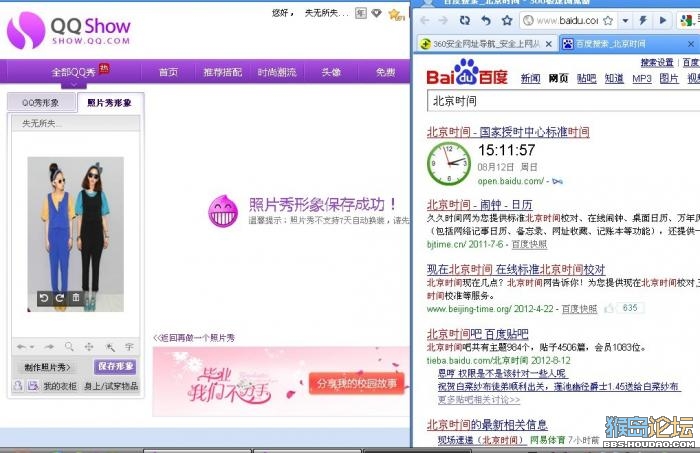Click the person avatar icon at panel bottom
Screen dimensions: 700x453
(18, 386)
